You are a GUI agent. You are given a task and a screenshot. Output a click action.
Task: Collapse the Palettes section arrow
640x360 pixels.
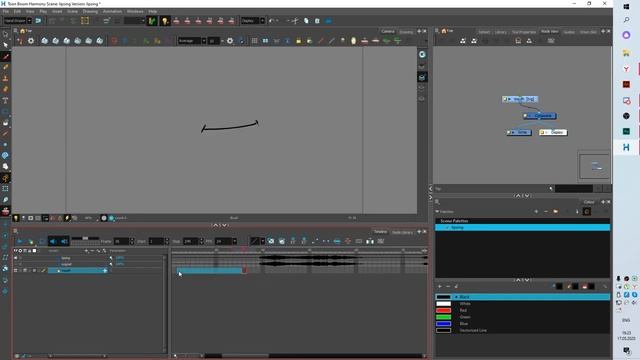click(x=437, y=211)
